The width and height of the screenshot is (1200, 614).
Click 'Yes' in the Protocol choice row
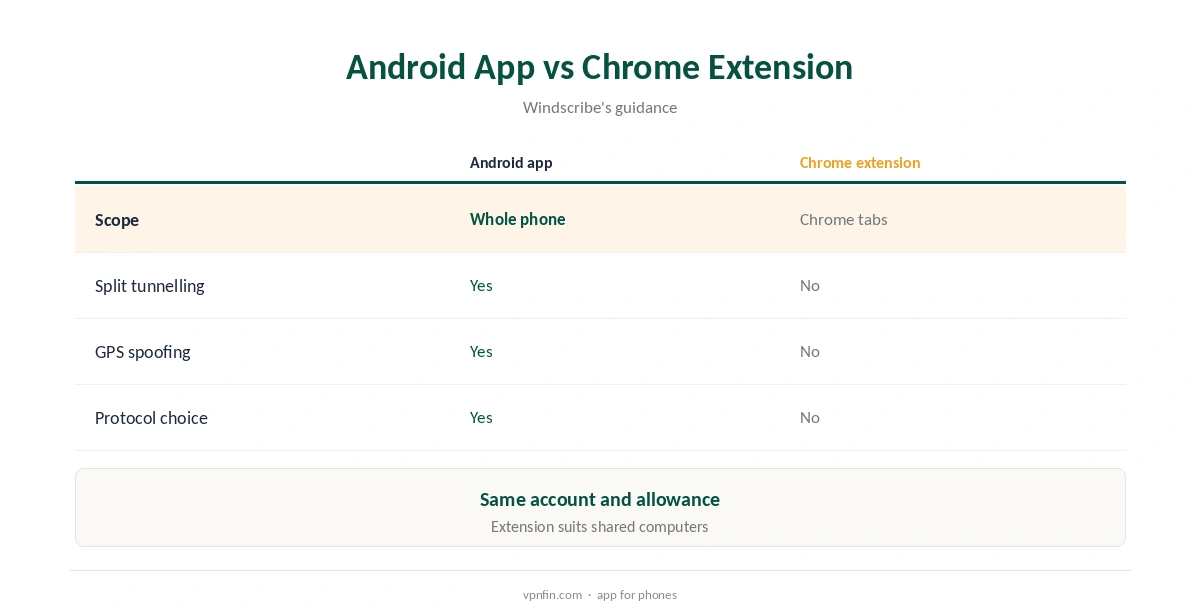pos(481,418)
